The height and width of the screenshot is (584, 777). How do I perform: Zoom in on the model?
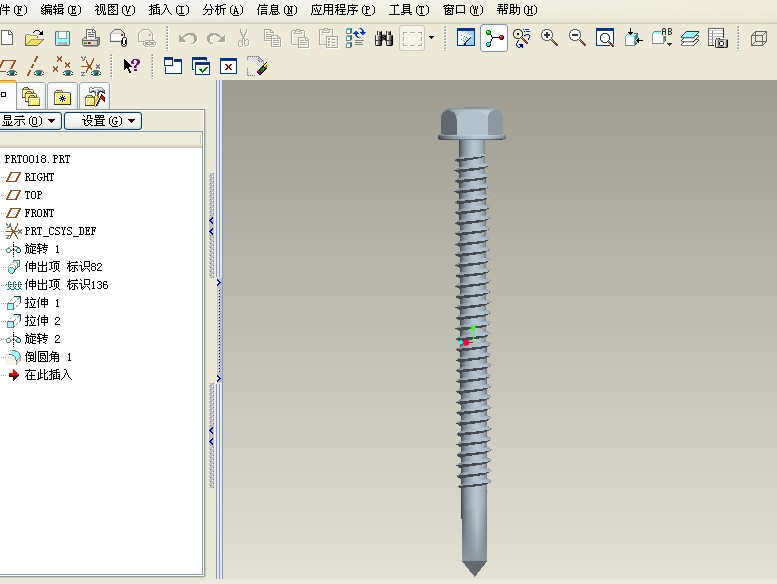click(x=549, y=38)
